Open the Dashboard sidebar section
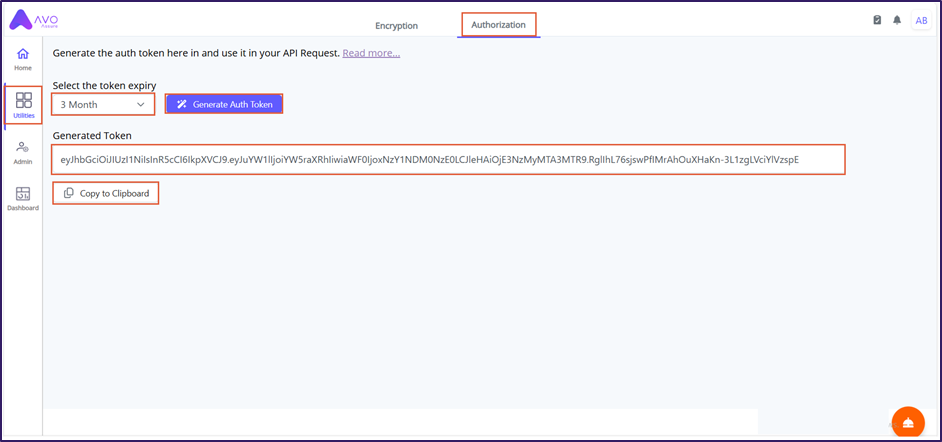This screenshot has width=942, height=442. point(23,198)
